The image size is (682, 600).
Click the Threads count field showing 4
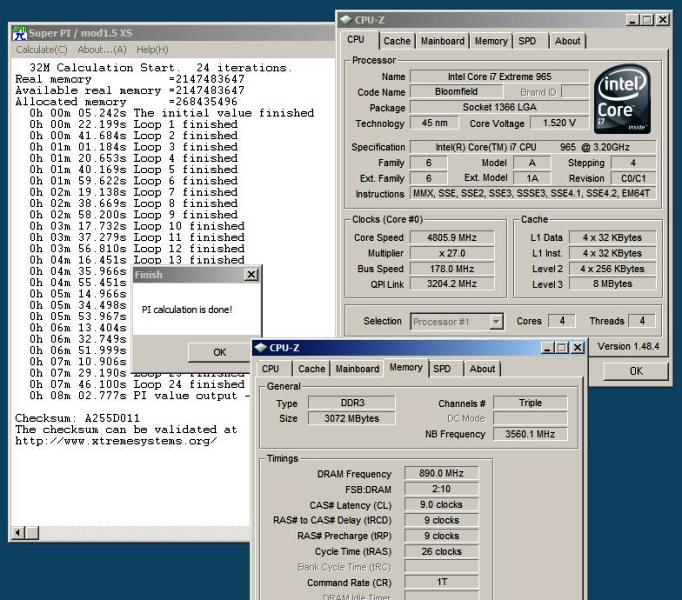click(x=642, y=321)
